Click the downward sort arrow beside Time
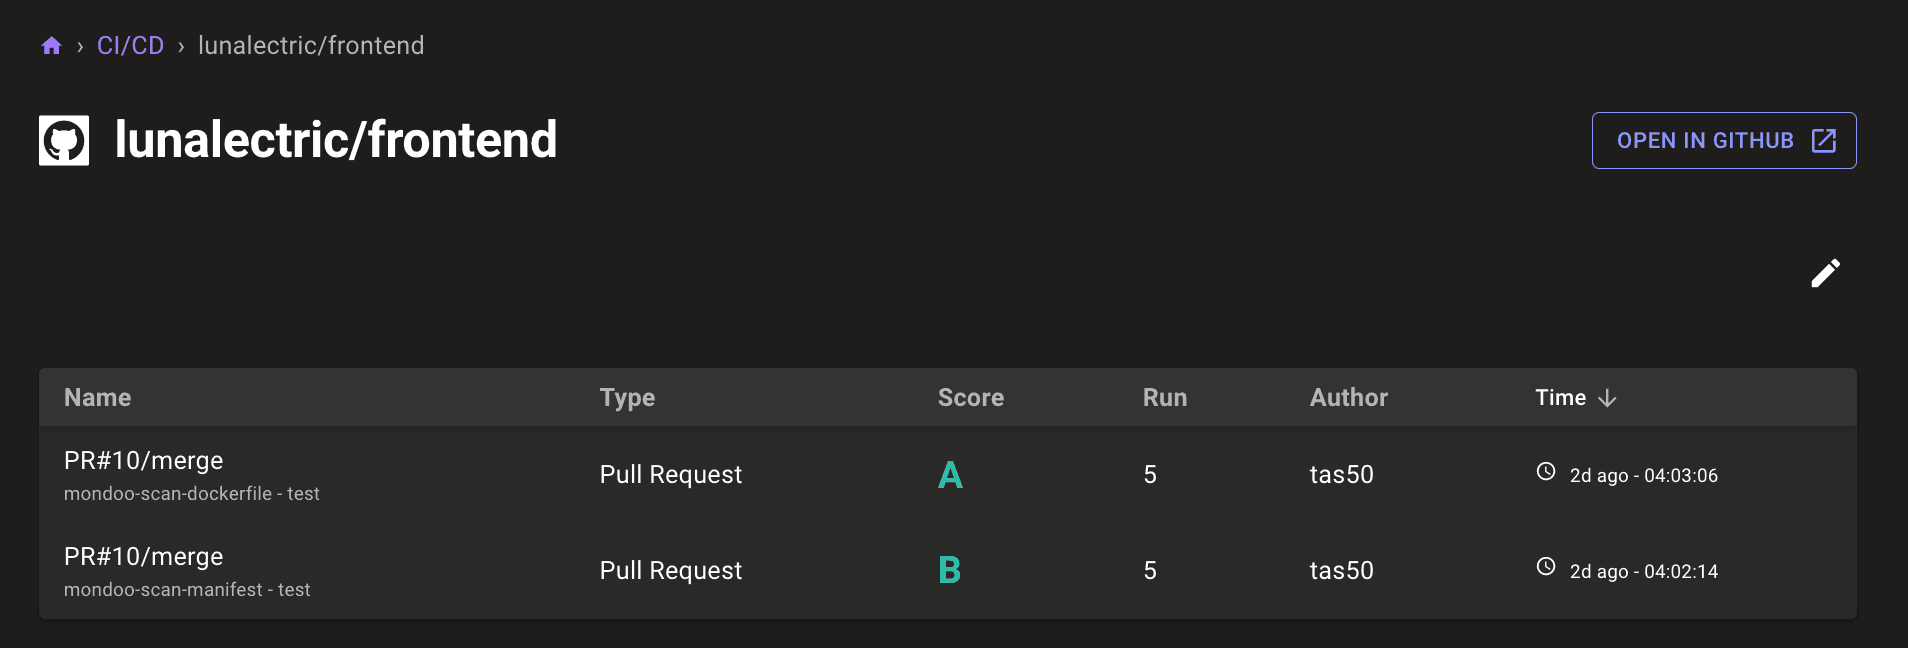 coord(1607,397)
